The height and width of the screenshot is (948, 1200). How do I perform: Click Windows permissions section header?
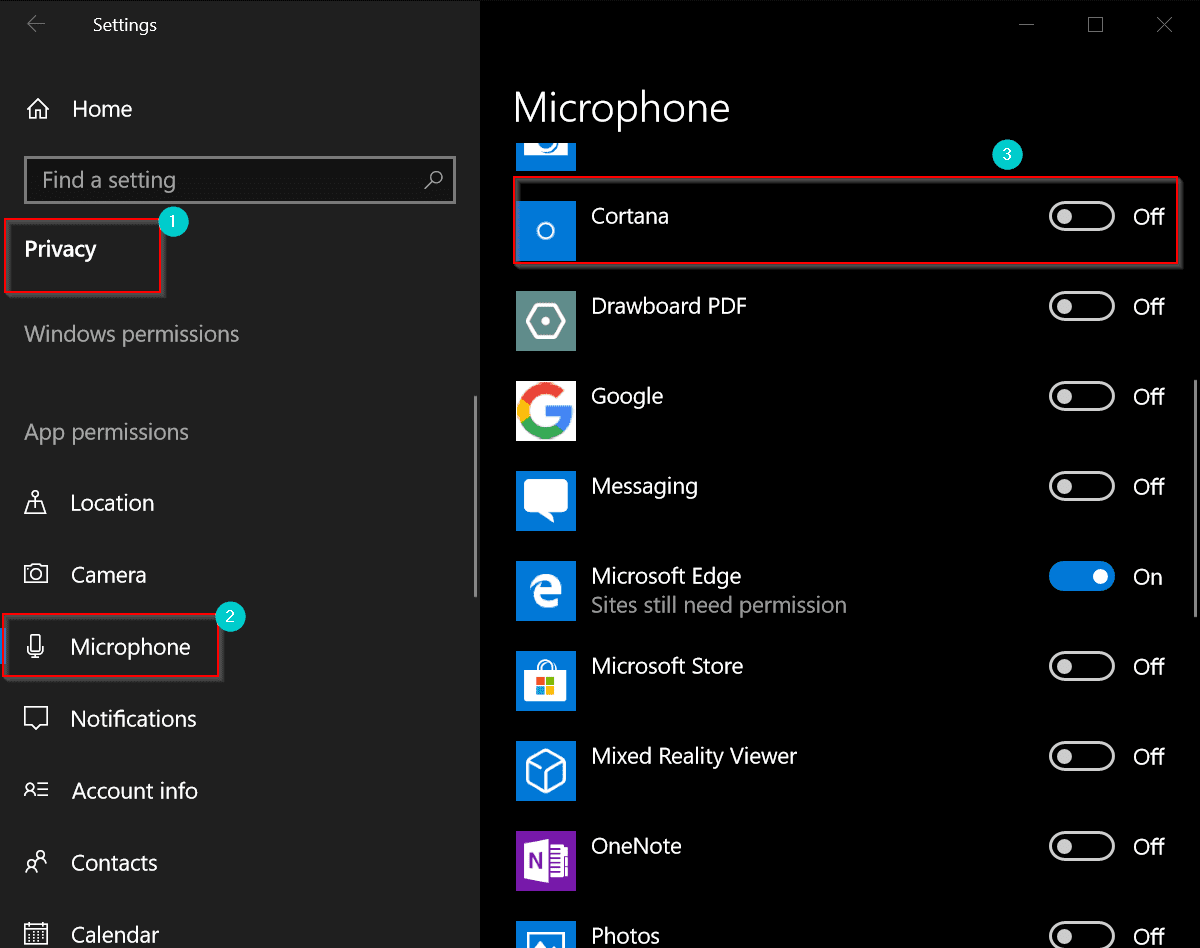pos(132,334)
